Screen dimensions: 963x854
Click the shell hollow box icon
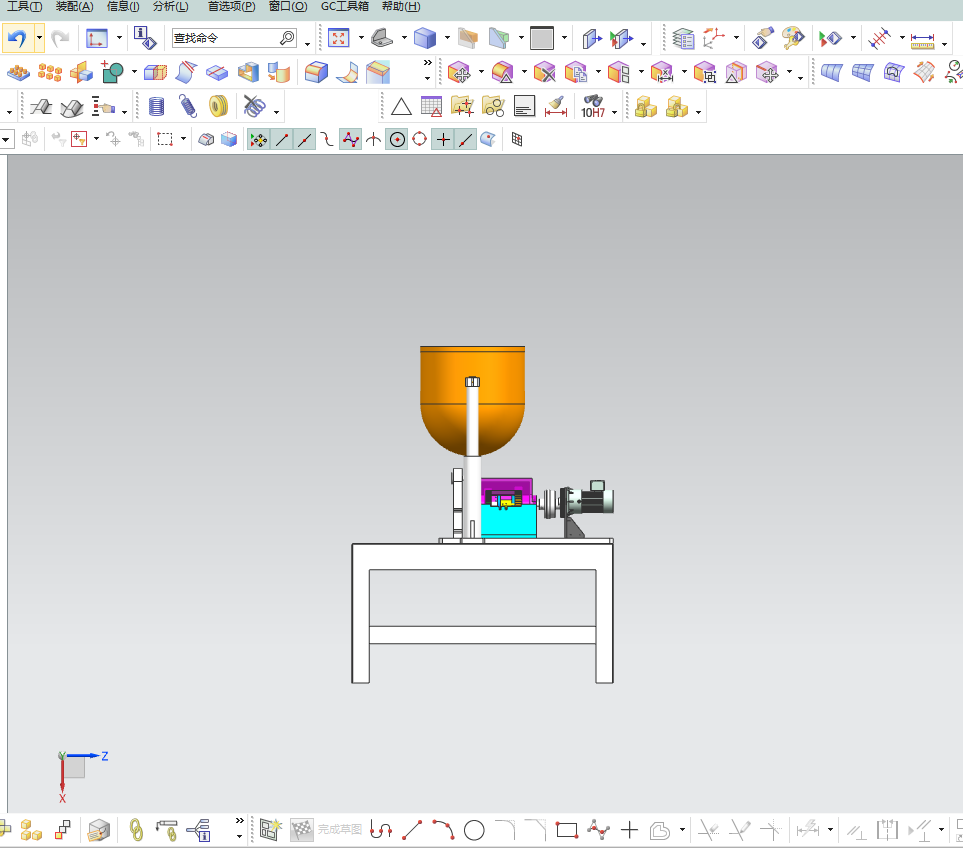tap(248, 72)
